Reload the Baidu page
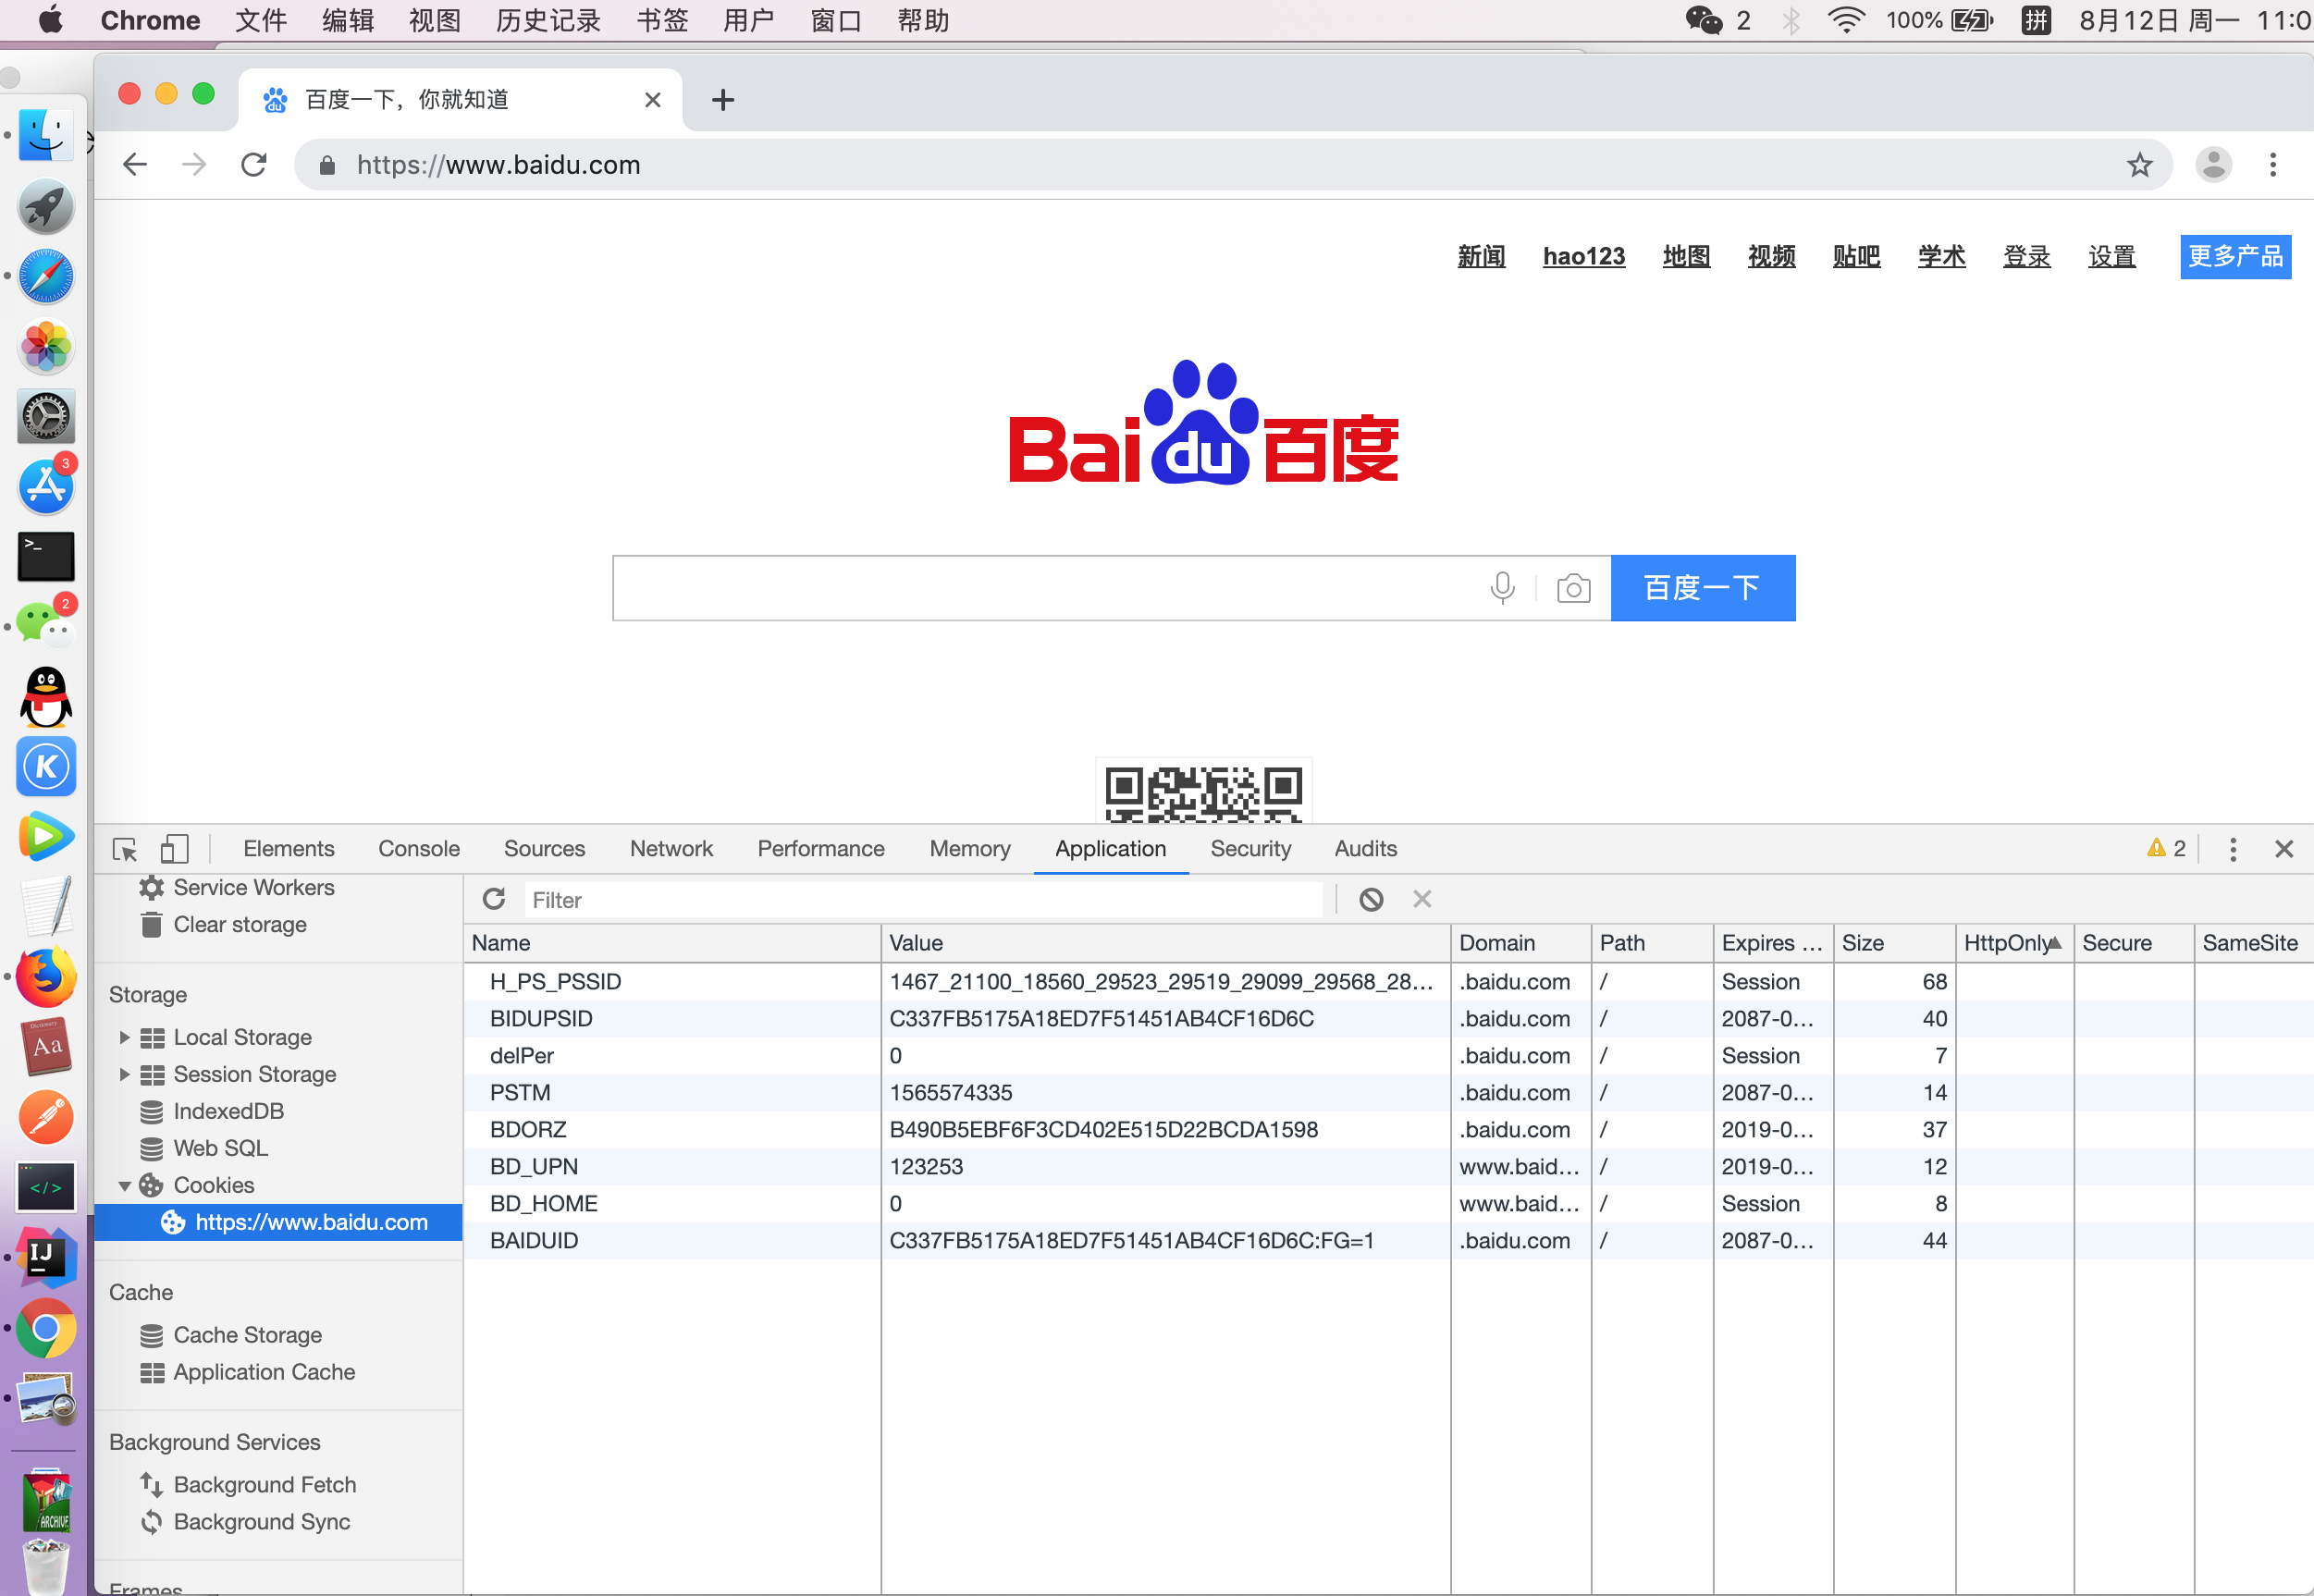The height and width of the screenshot is (1596, 2314). pyautogui.click(x=254, y=164)
